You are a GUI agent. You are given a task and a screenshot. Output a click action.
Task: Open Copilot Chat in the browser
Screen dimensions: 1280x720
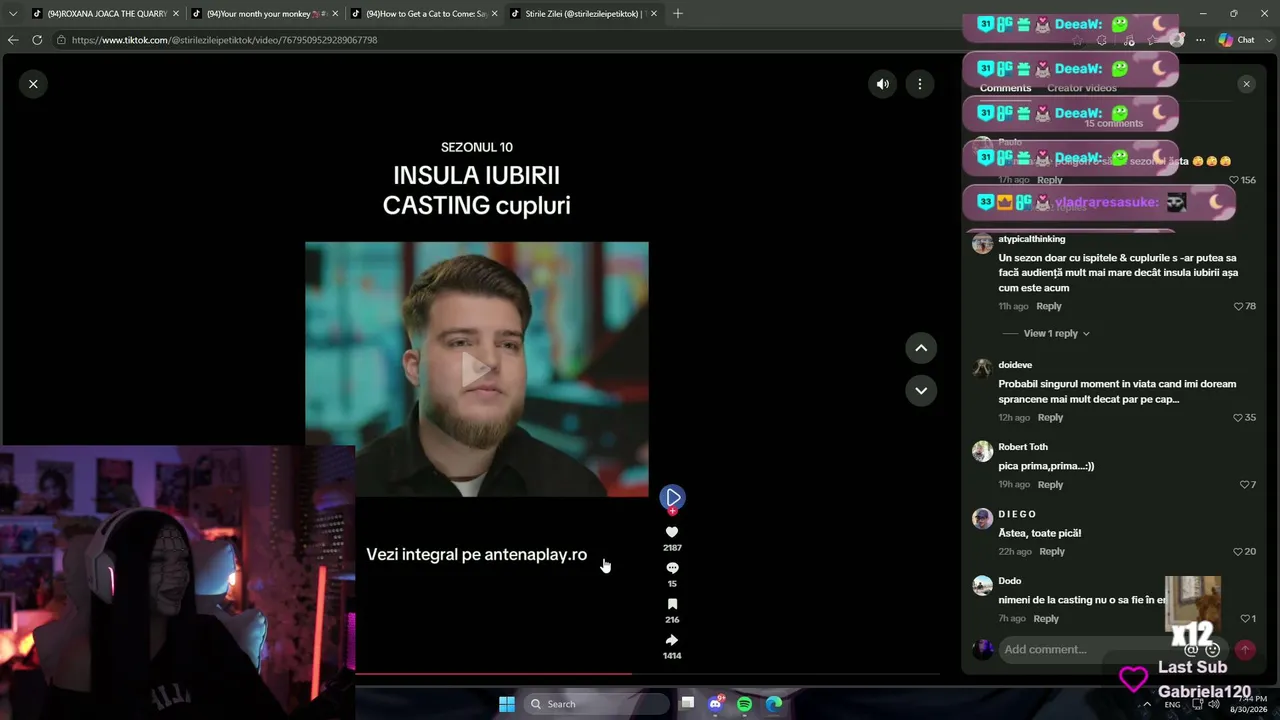pyautogui.click(x=1237, y=40)
